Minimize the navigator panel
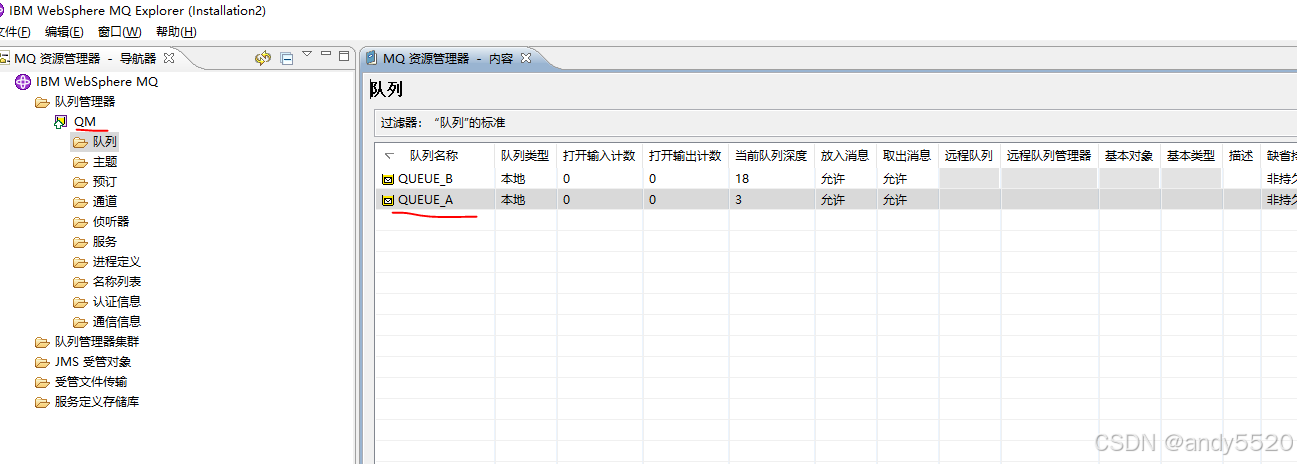 [x=326, y=55]
